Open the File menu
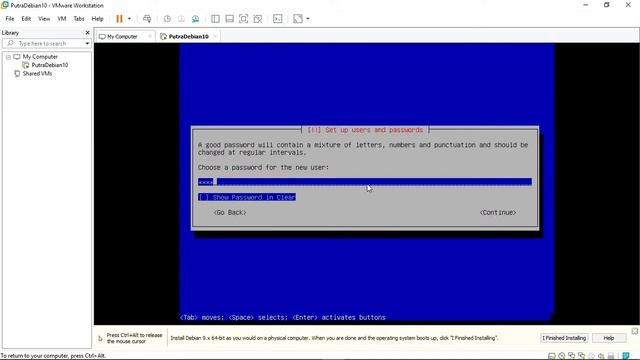Screen dimensions: 640x360 (x=10, y=19)
